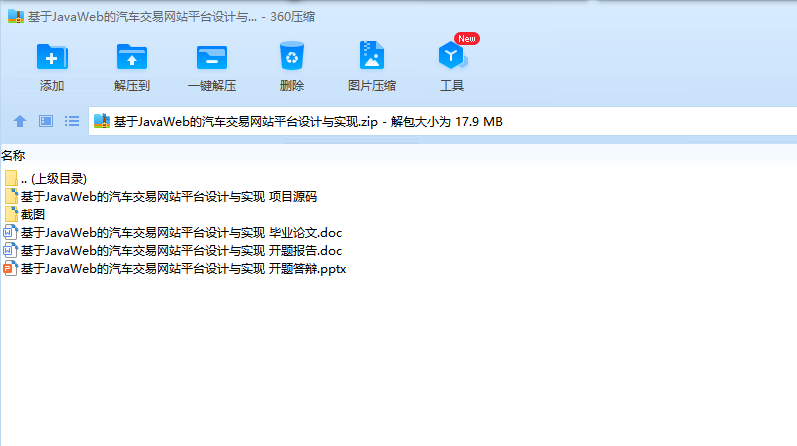Click the archive path address field
The width and height of the screenshot is (797, 446).
(x=442, y=122)
